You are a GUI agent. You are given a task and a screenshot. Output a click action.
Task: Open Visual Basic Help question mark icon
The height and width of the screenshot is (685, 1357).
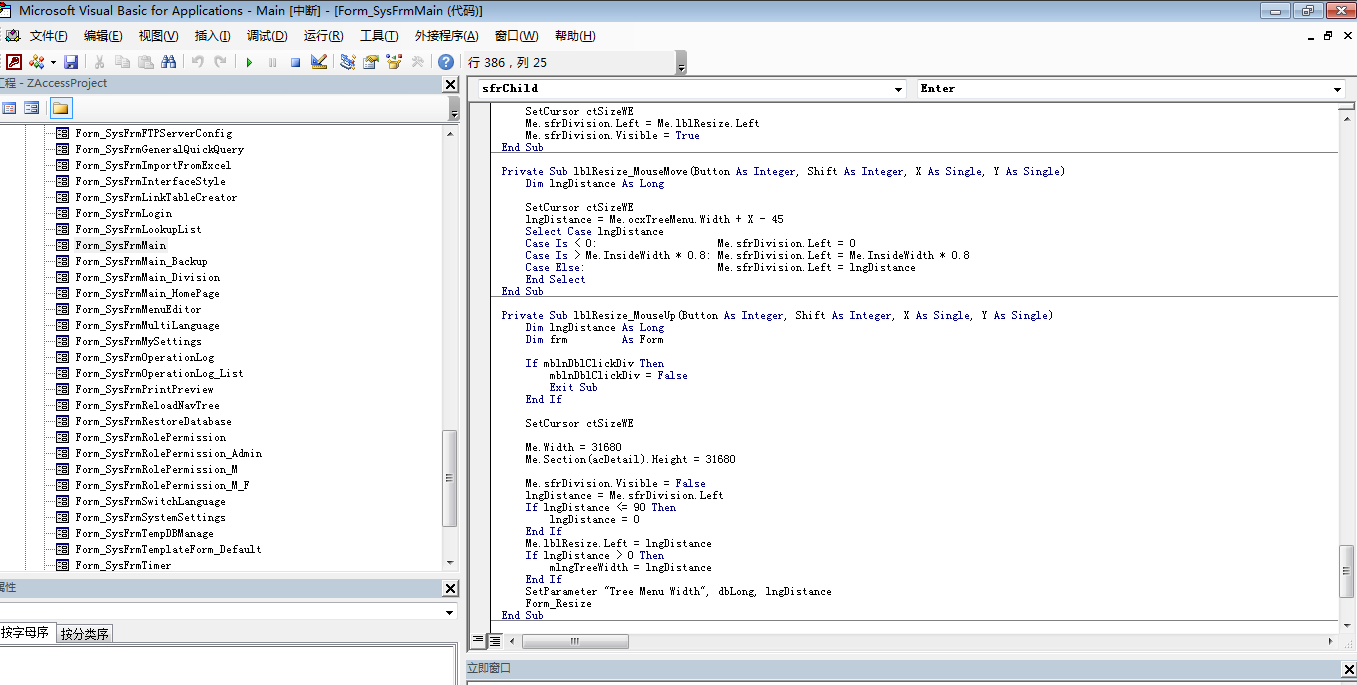click(446, 62)
